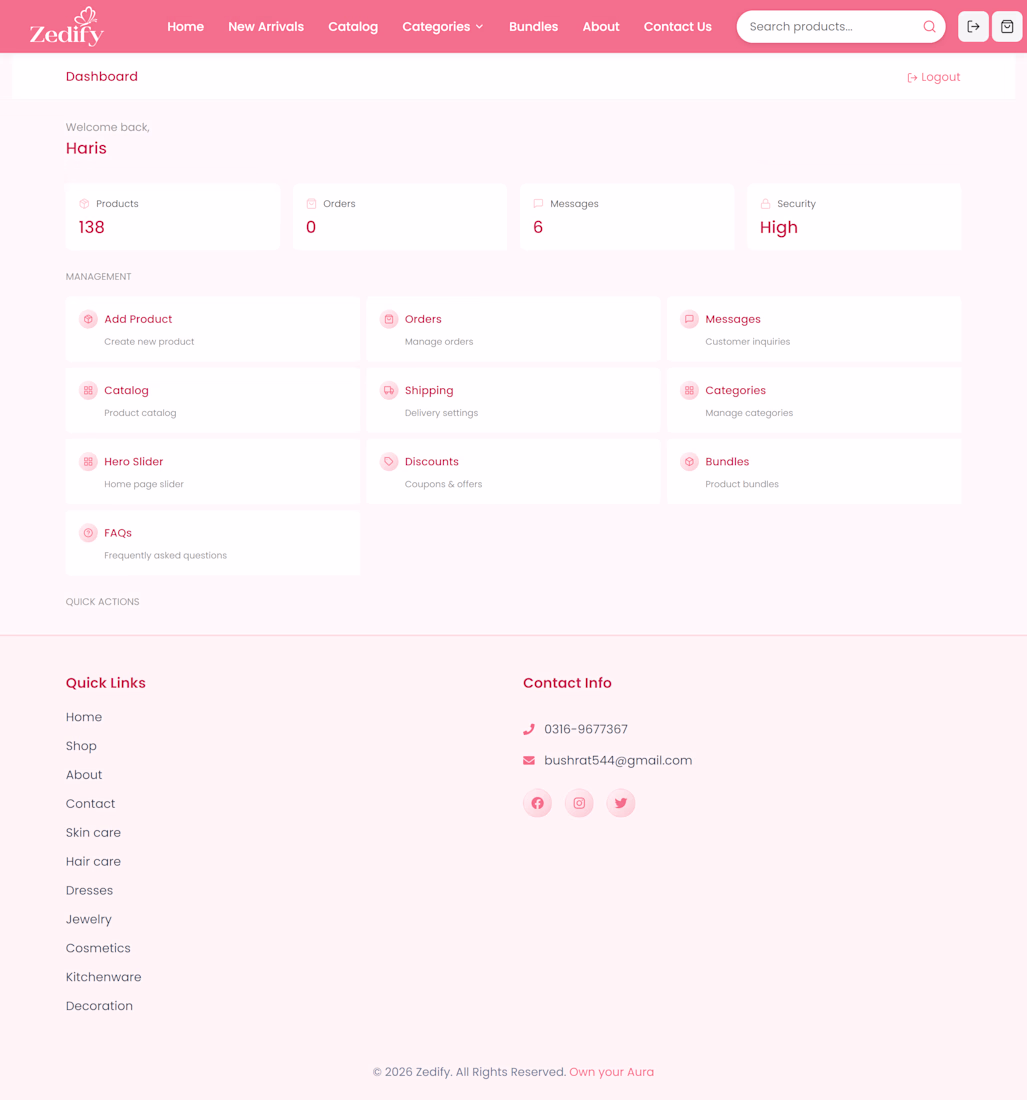
Task: Follow the Home quick link in footer
Action: click(x=83, y=717)
